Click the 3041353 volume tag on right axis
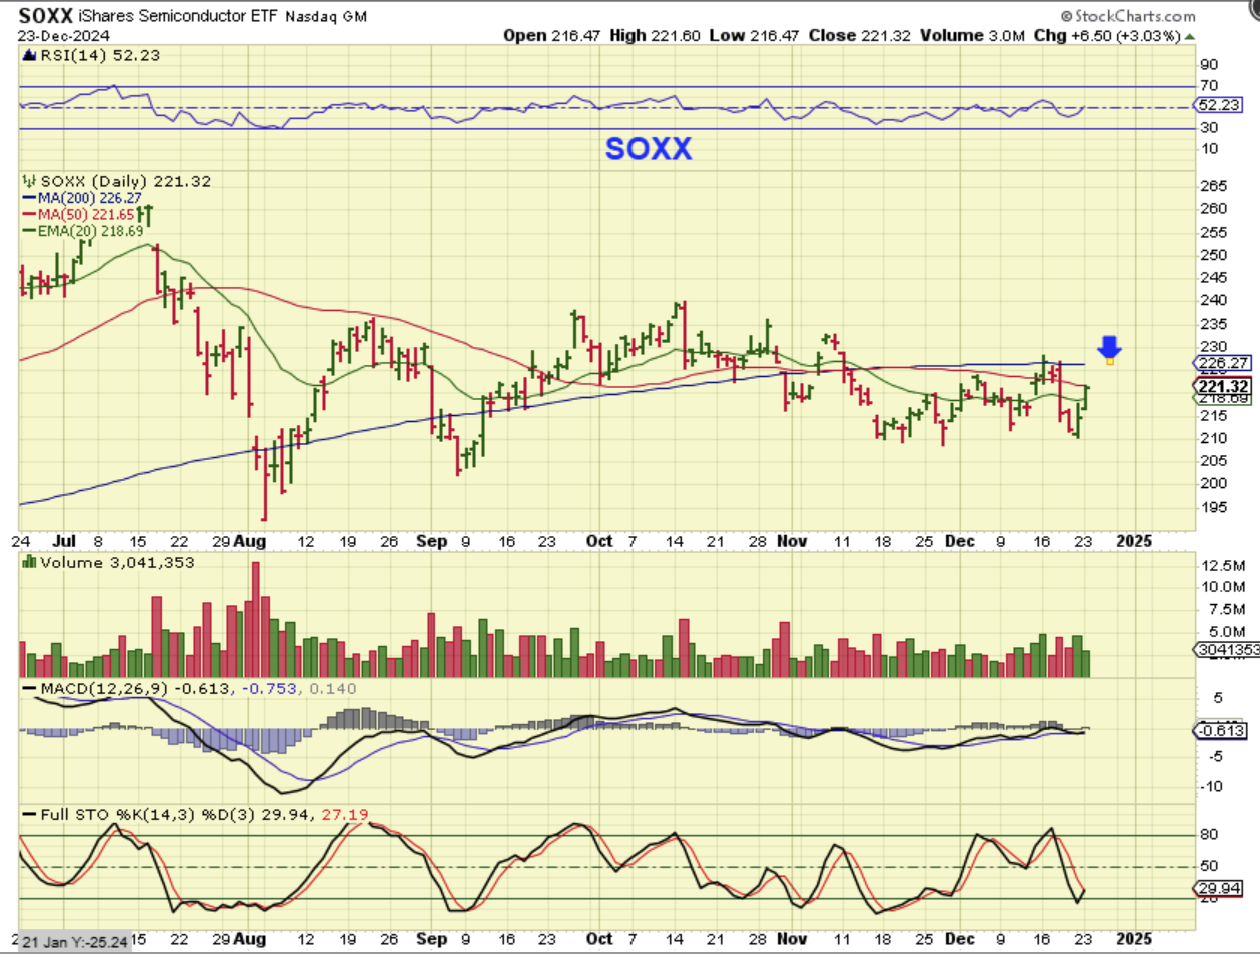This screenshot has width=1260, height=954. click(1227, 650)
